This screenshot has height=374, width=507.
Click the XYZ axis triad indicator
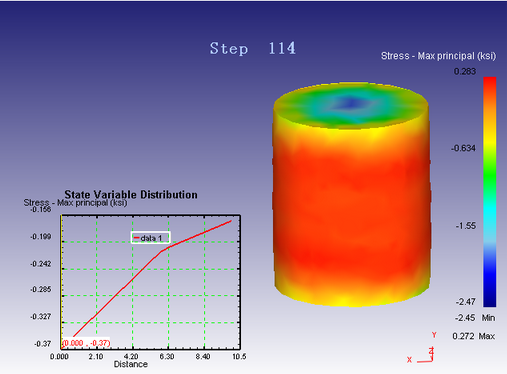[x=422, y=348]
